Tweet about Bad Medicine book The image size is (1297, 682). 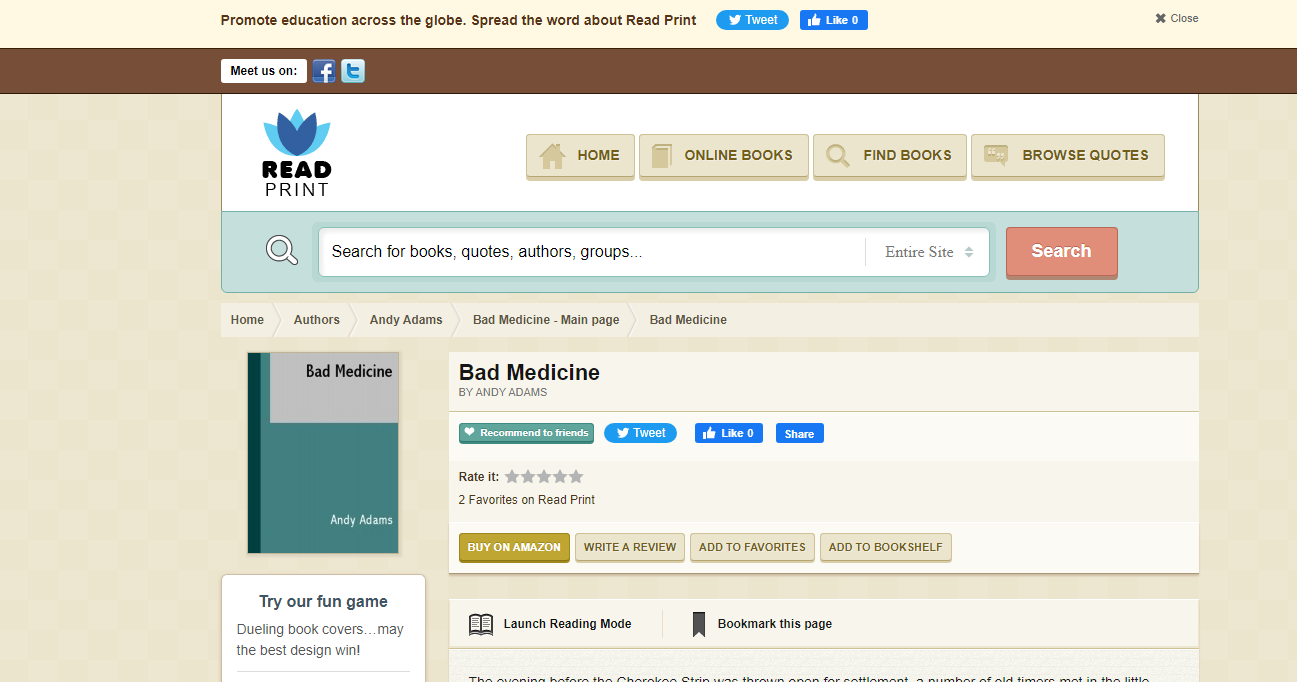[x=640, y=433]
